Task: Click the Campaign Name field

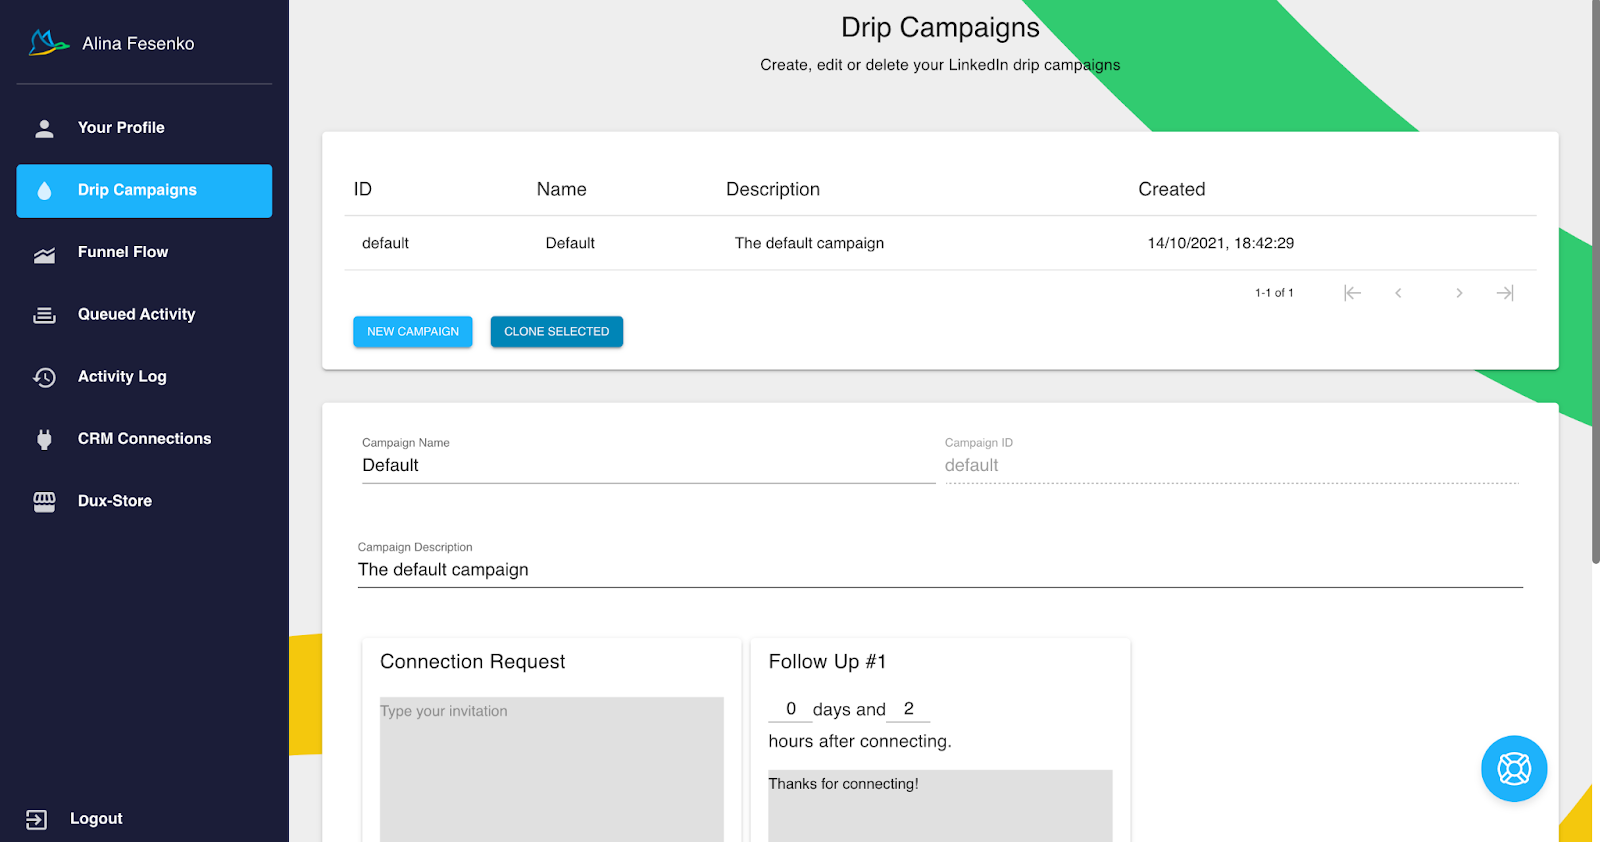Action: (648, 466)
